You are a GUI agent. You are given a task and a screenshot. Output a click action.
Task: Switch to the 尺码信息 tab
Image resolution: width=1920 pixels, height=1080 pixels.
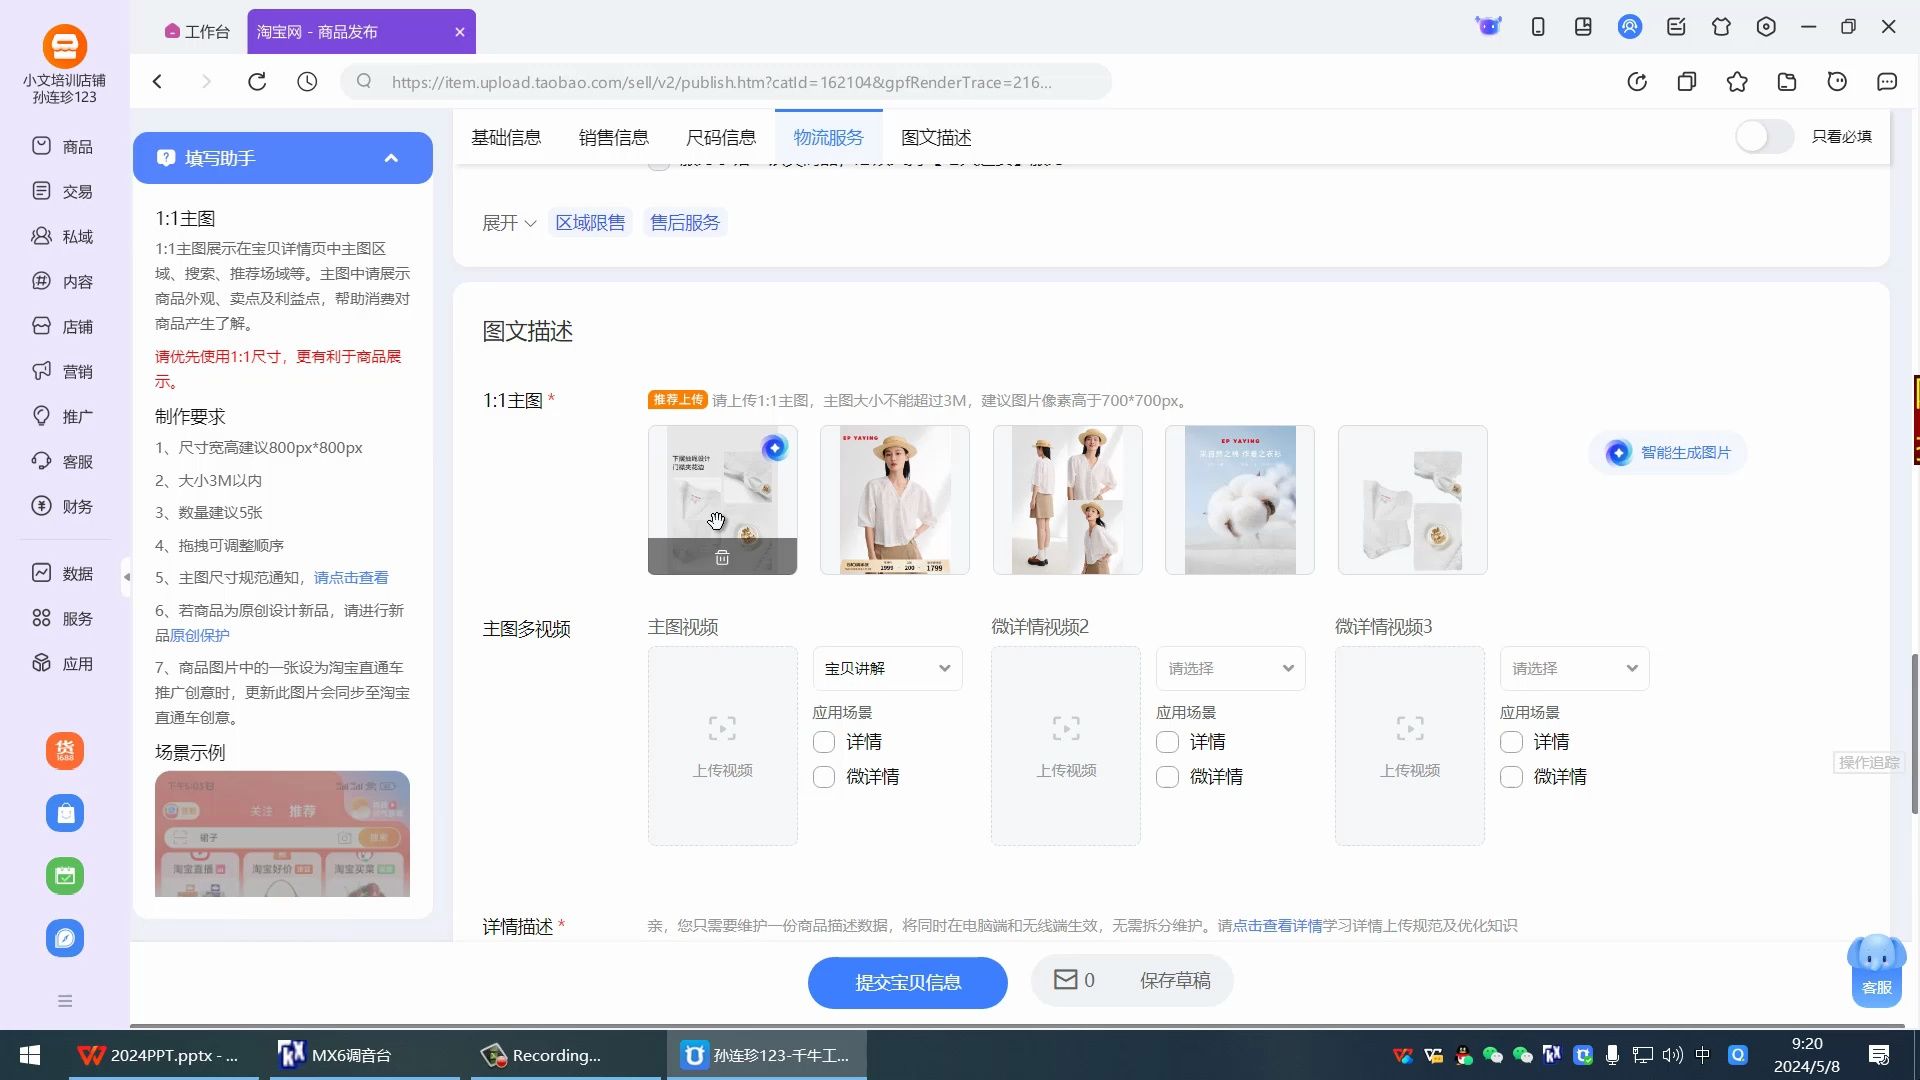tap(722, 137)
